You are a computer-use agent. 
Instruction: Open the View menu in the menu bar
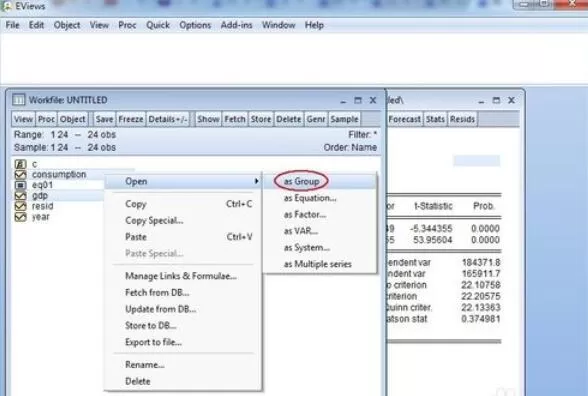[99, 25]
